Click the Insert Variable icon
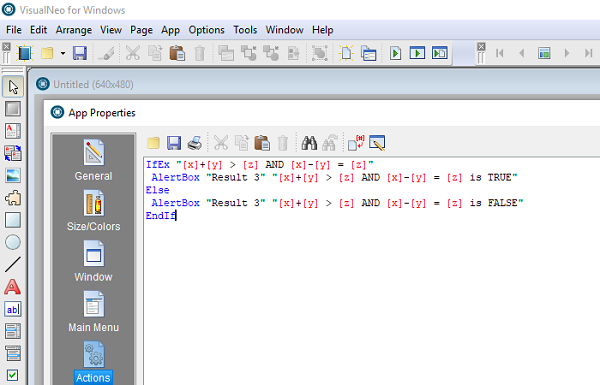Viewport: 600px width, 385px height. point(356,143)
